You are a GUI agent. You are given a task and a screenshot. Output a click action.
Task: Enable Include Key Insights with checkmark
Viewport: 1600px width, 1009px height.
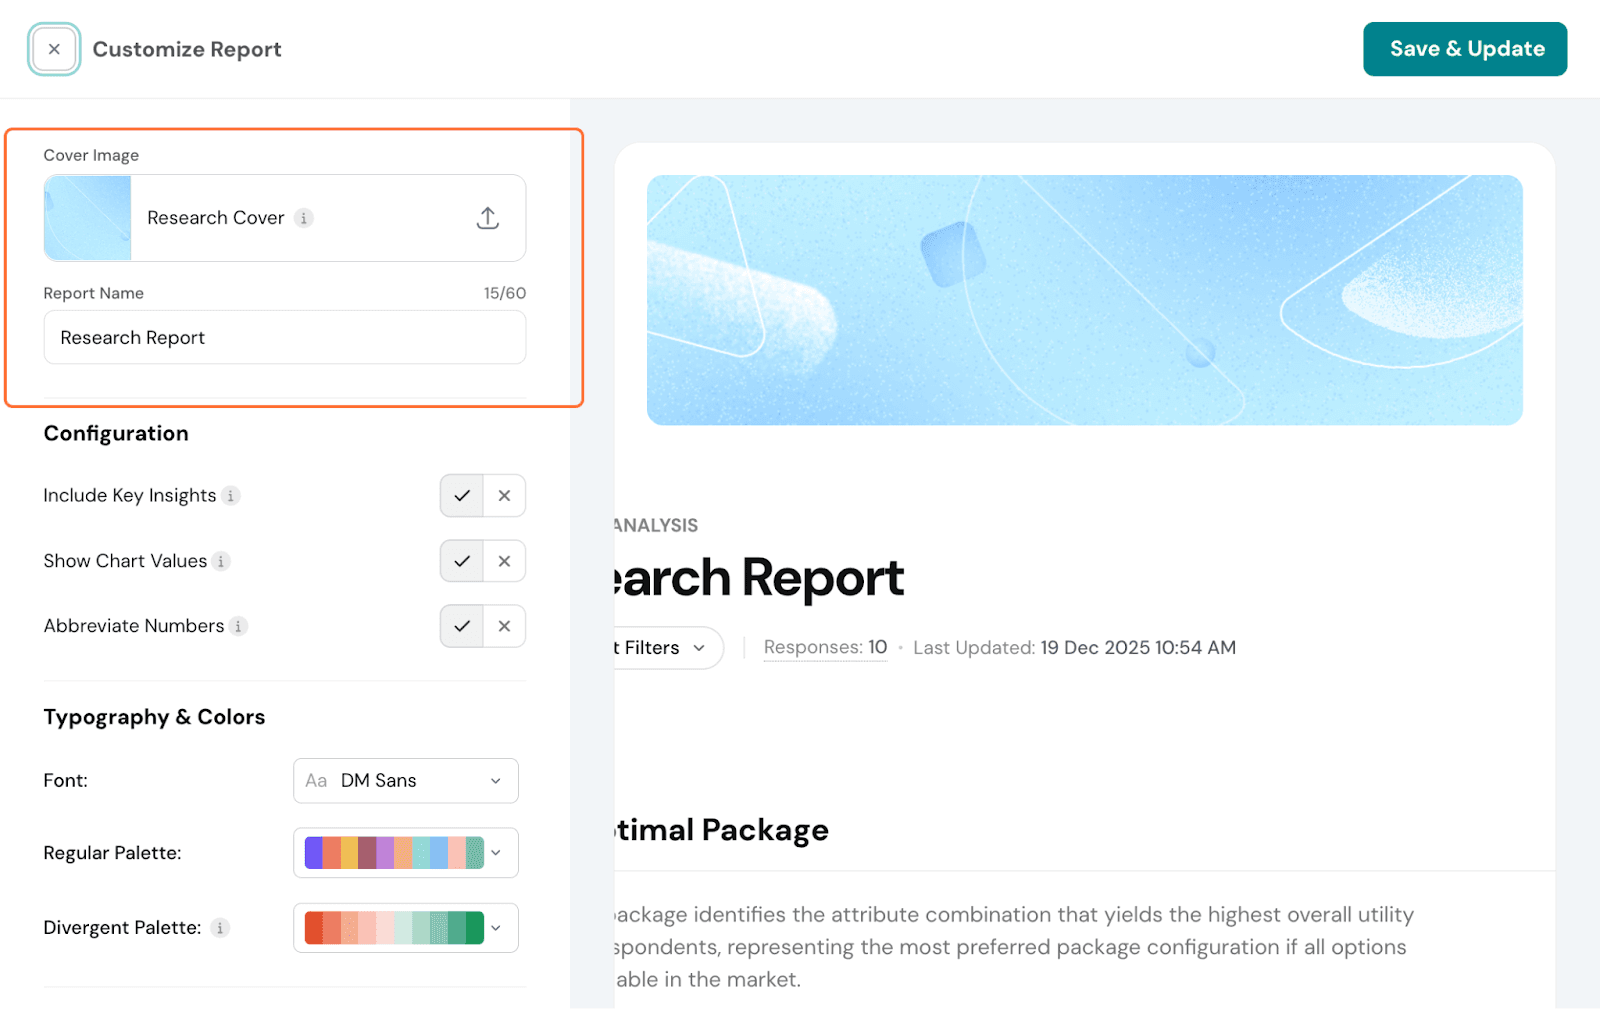pyautogui.click(x=462, y=496)
